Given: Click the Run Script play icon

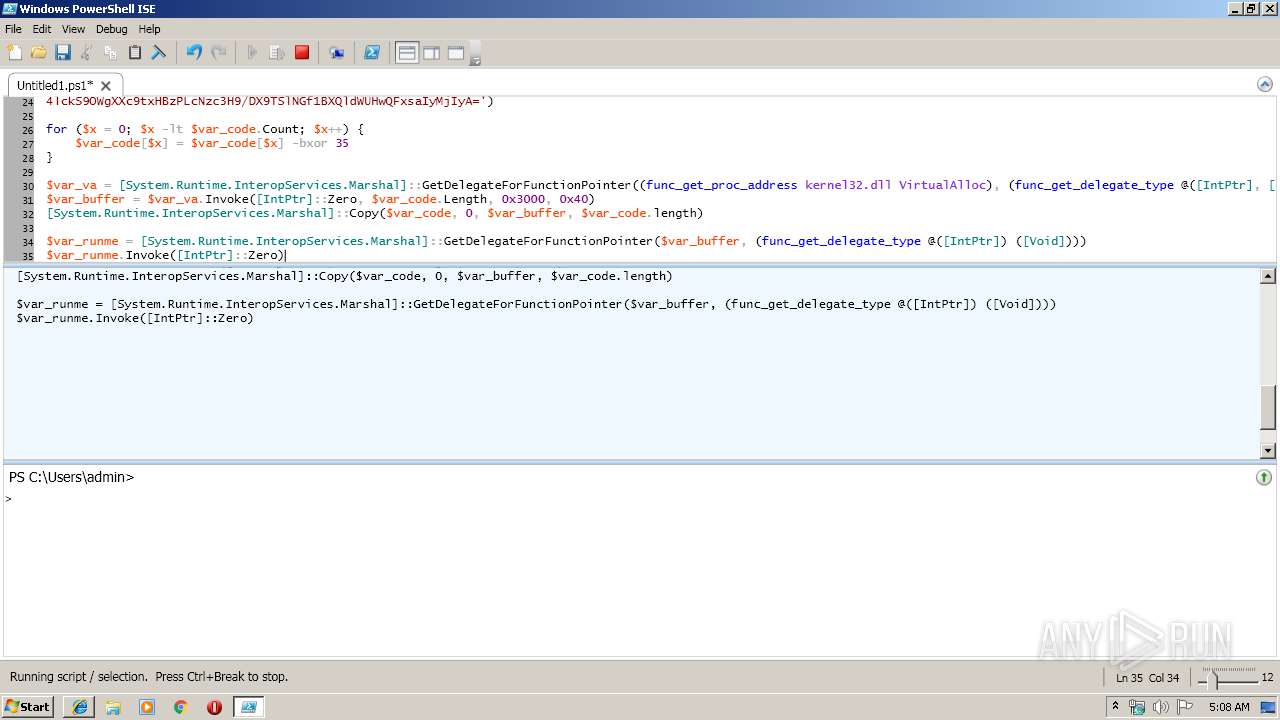Looking at the screenshot, I should click(253, 53).
